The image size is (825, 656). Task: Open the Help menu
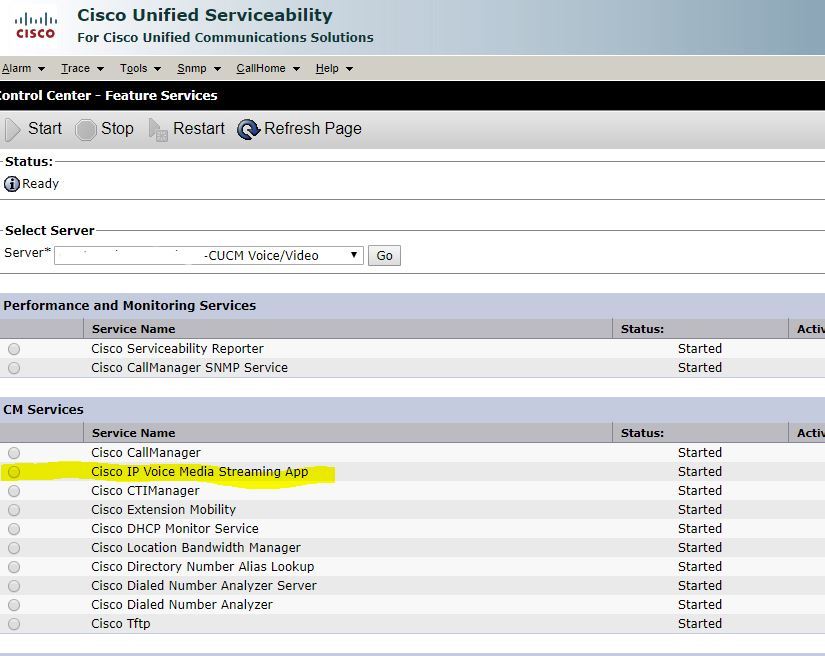328,68
